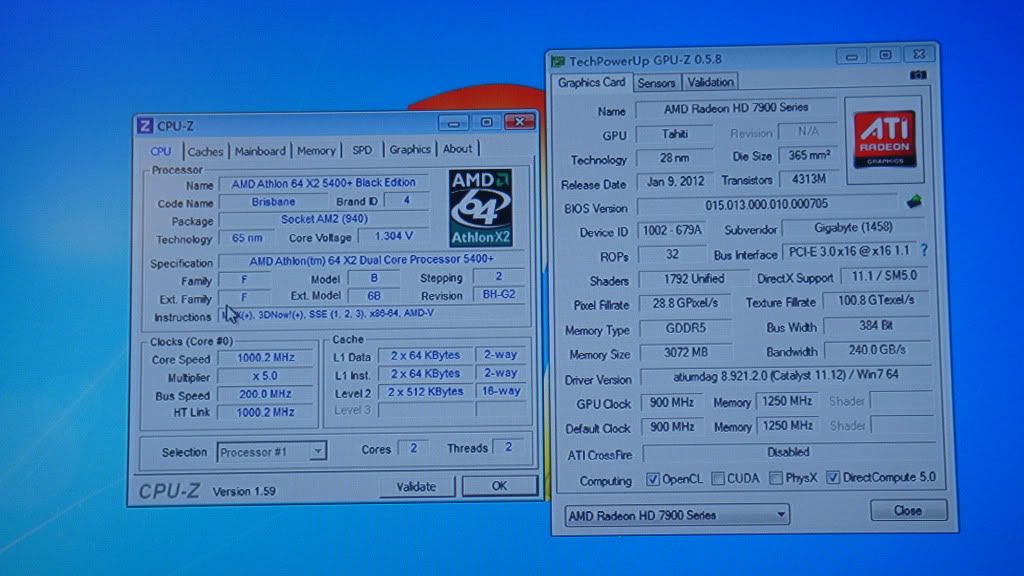Click the green BIOS save chip icon
This screenshot has width=1024, height=576.
pyautogui.click(x=914, y=202)
